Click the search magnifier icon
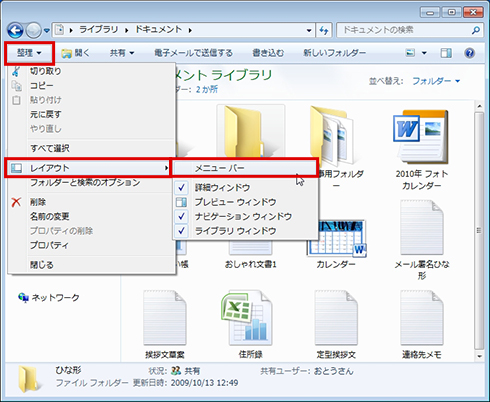The height and width of the screenshot is (402, 490). click(x=476, y=30)
